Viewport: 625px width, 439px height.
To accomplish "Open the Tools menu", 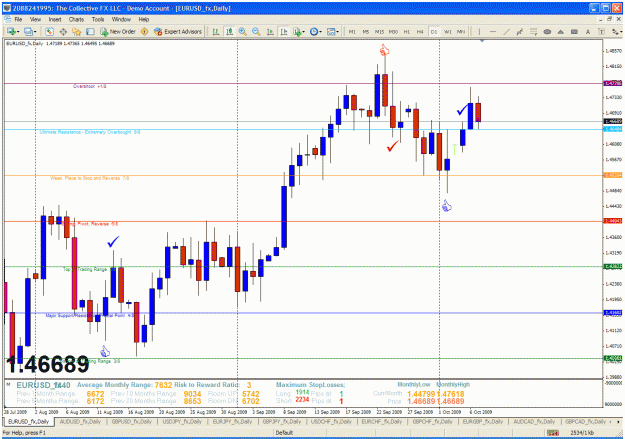I will [98, 19].
